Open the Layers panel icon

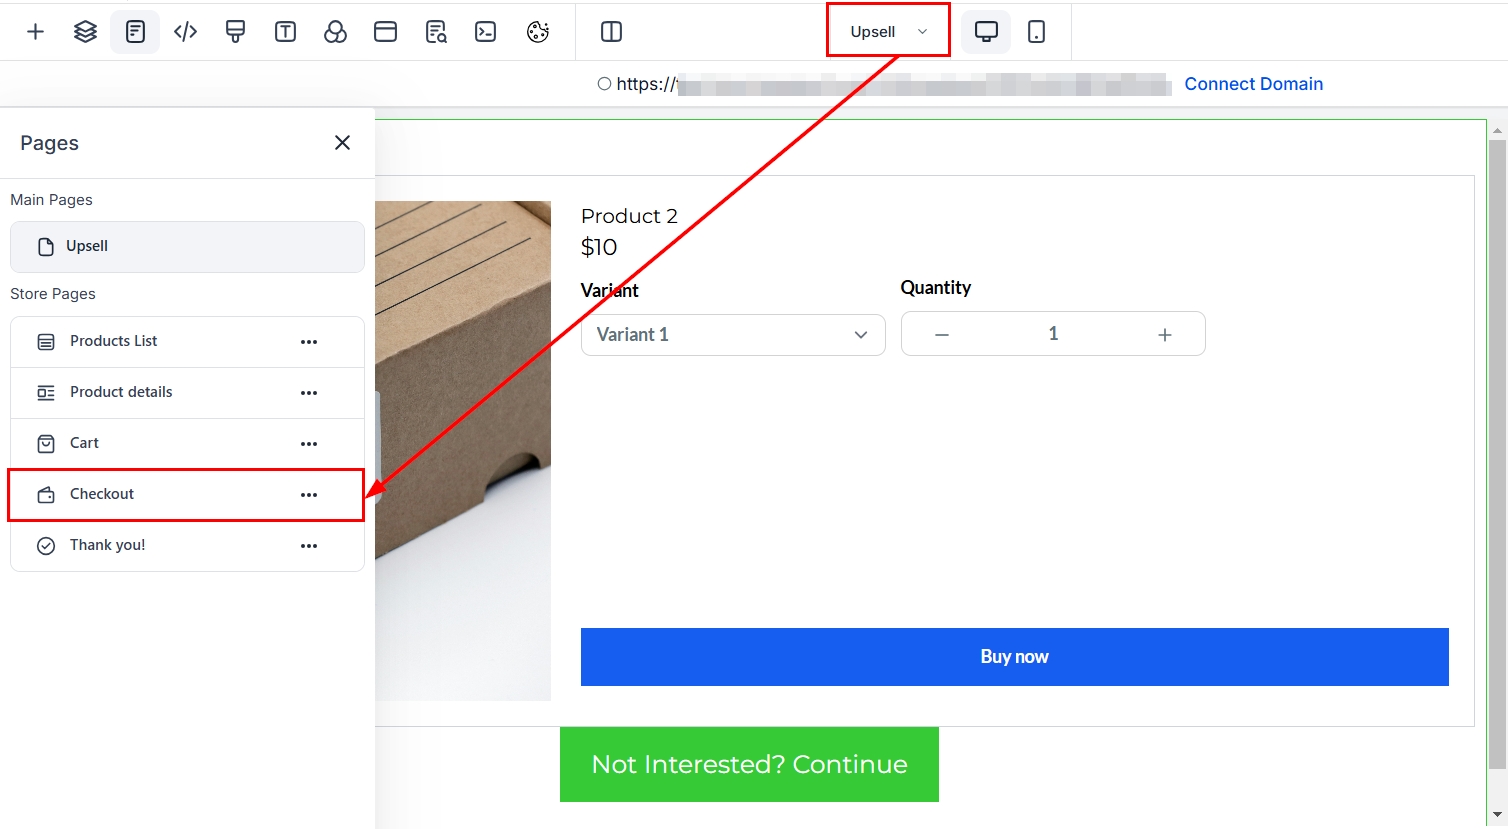(86, 32)
